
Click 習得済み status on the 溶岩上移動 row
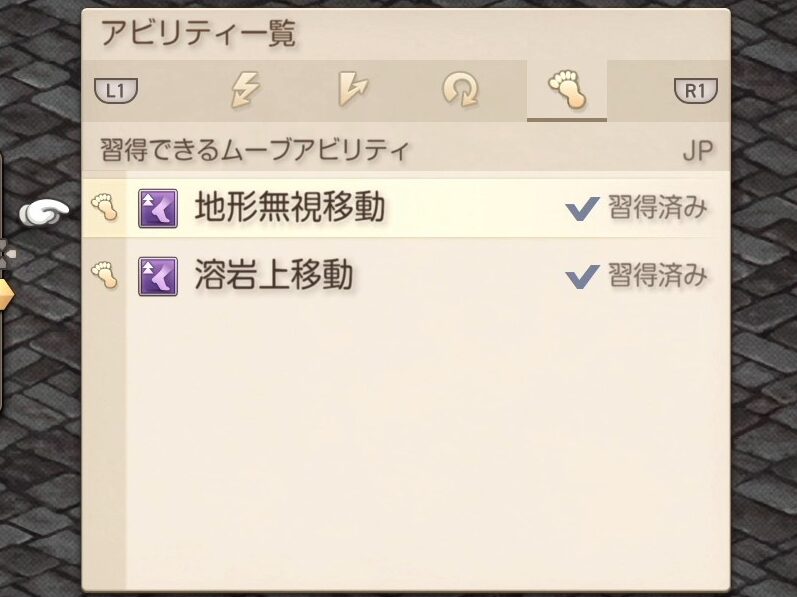tap(657, 275)
